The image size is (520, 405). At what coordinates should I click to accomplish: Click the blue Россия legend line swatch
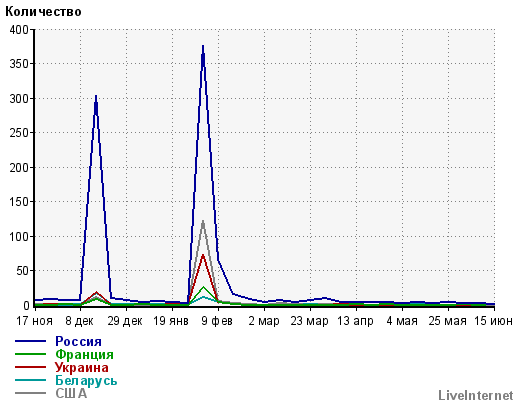(30, 341)
